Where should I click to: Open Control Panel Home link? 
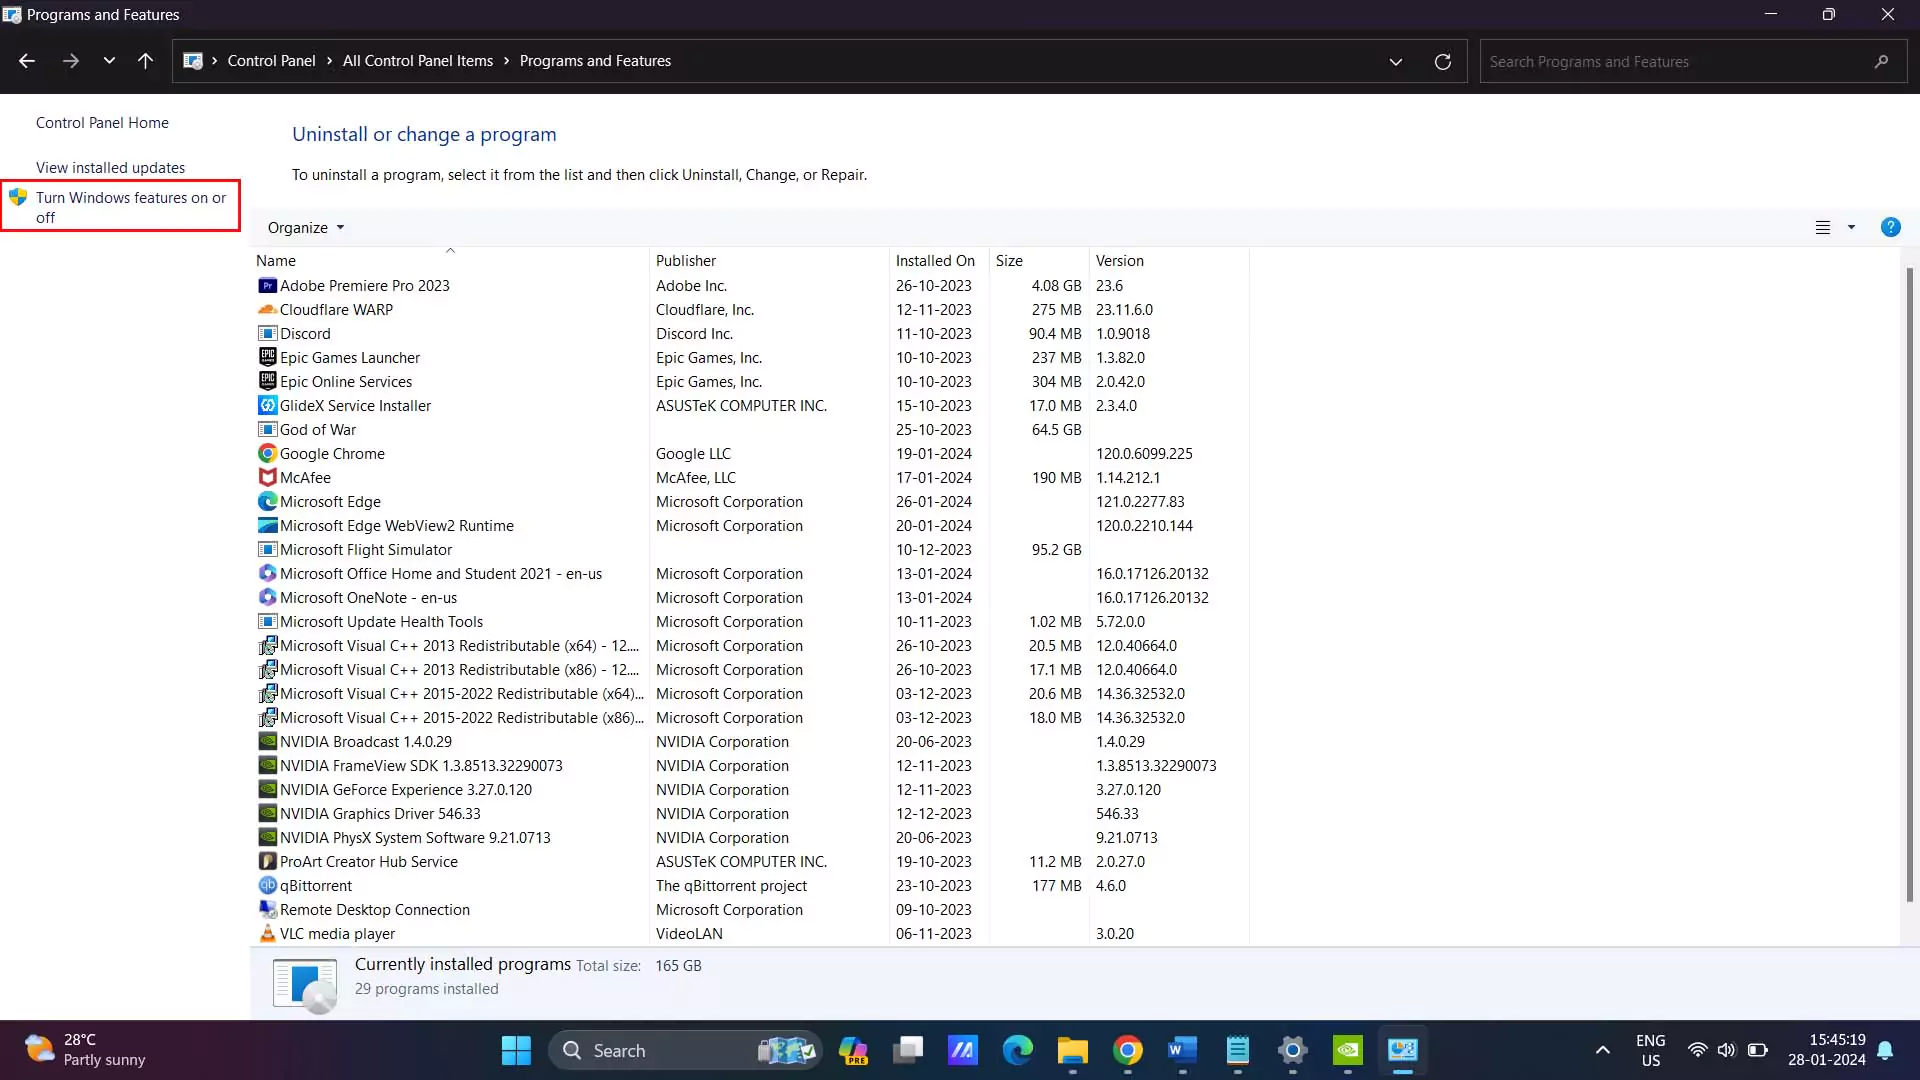pos(102,123)
